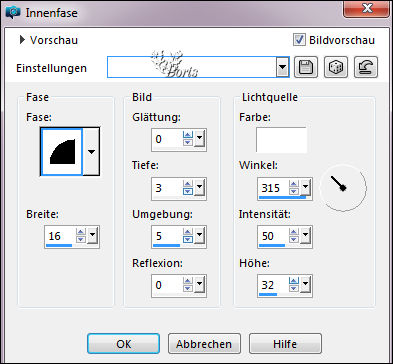Decrease Winkel with the down arrow
This screenshot has height=364, width=393.
click(294, 191)
